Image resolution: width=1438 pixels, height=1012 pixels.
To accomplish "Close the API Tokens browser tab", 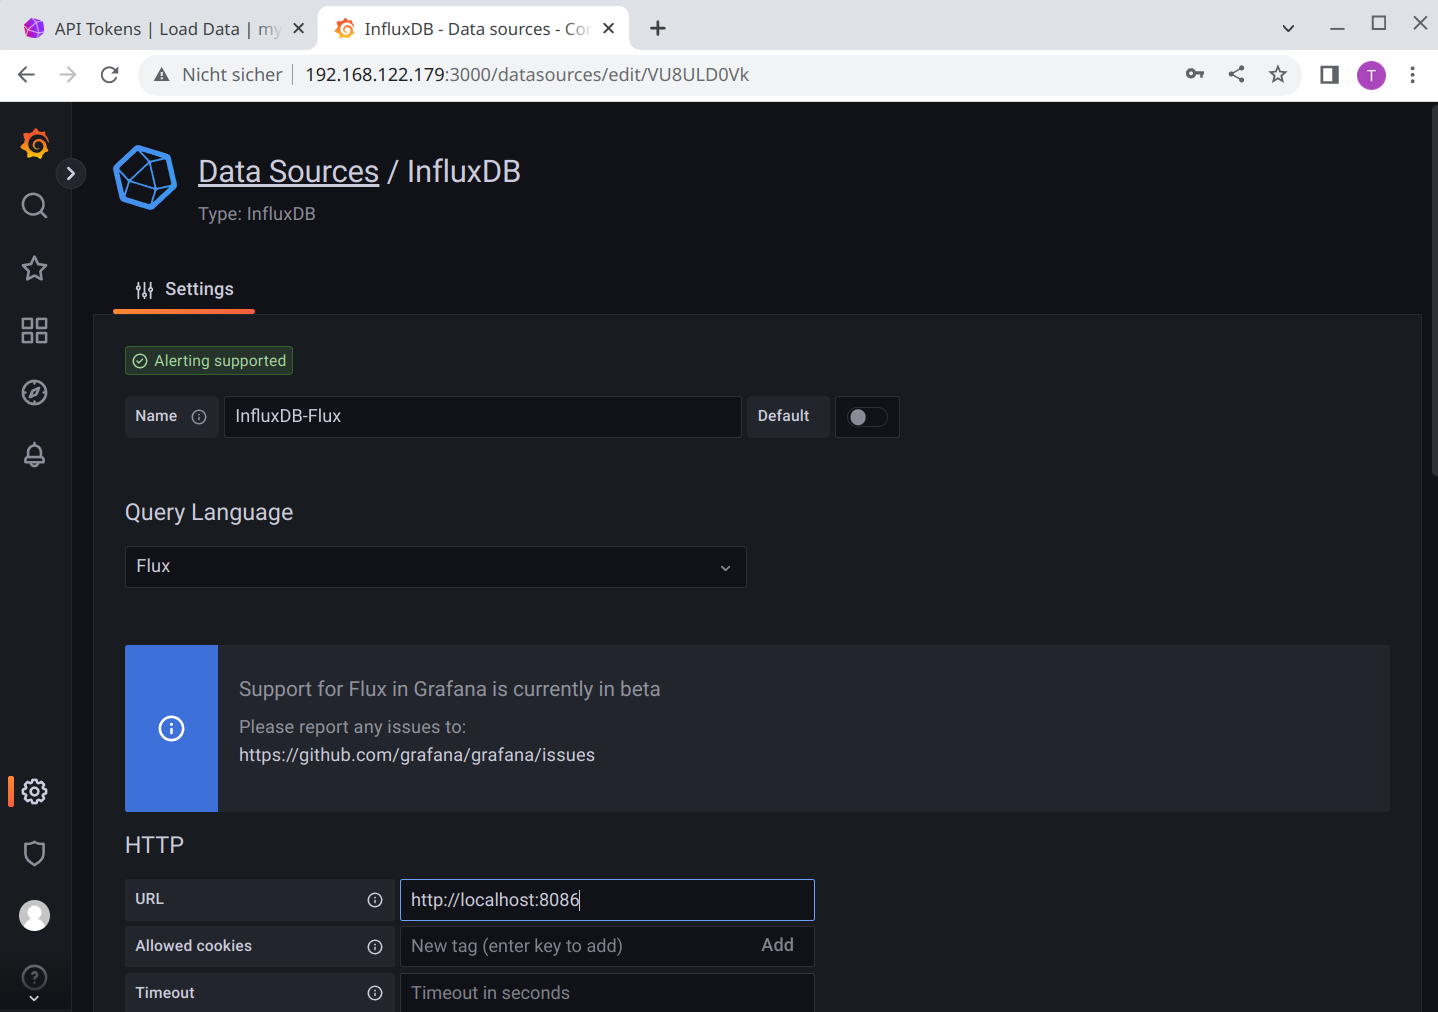I will (x=298, y=29).
